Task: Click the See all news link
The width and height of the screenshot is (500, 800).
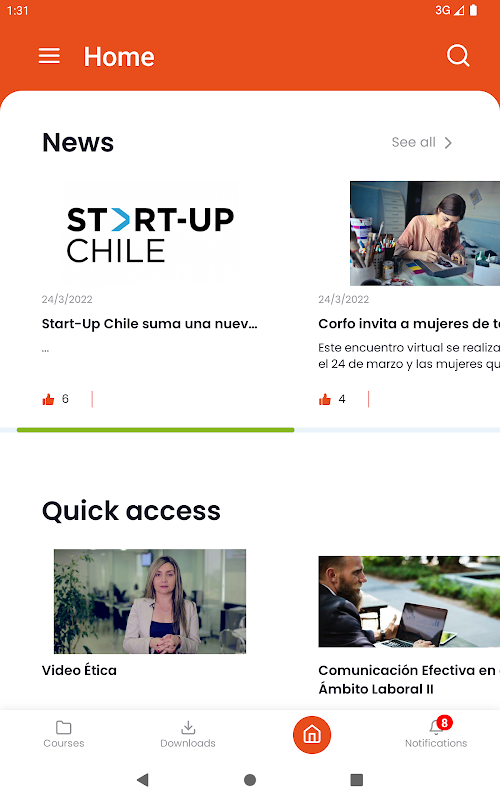Action: [414, 142]
